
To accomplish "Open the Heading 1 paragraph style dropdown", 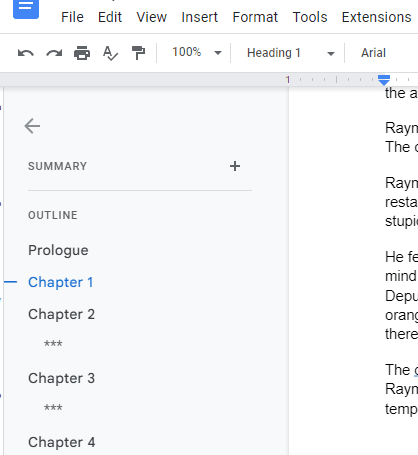I will click(x=290, y=53).
